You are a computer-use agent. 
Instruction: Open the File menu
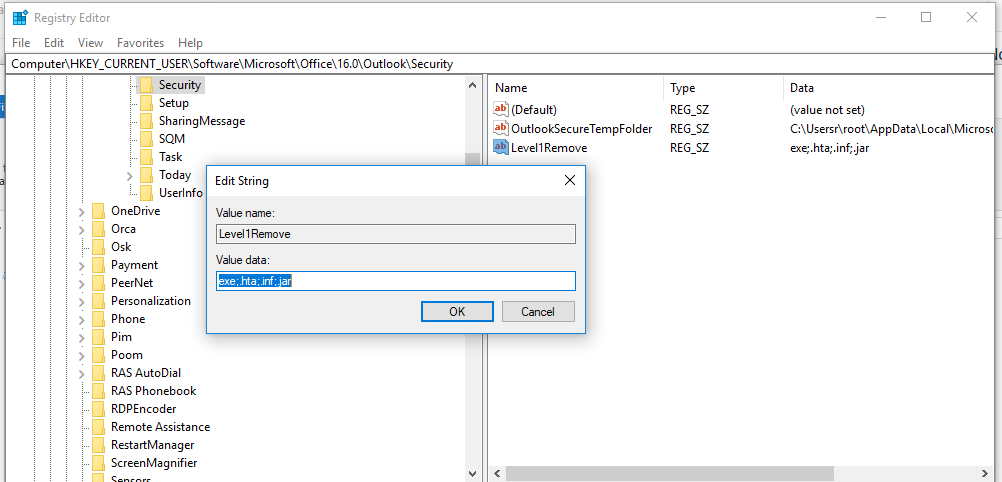tap(21, 43)
